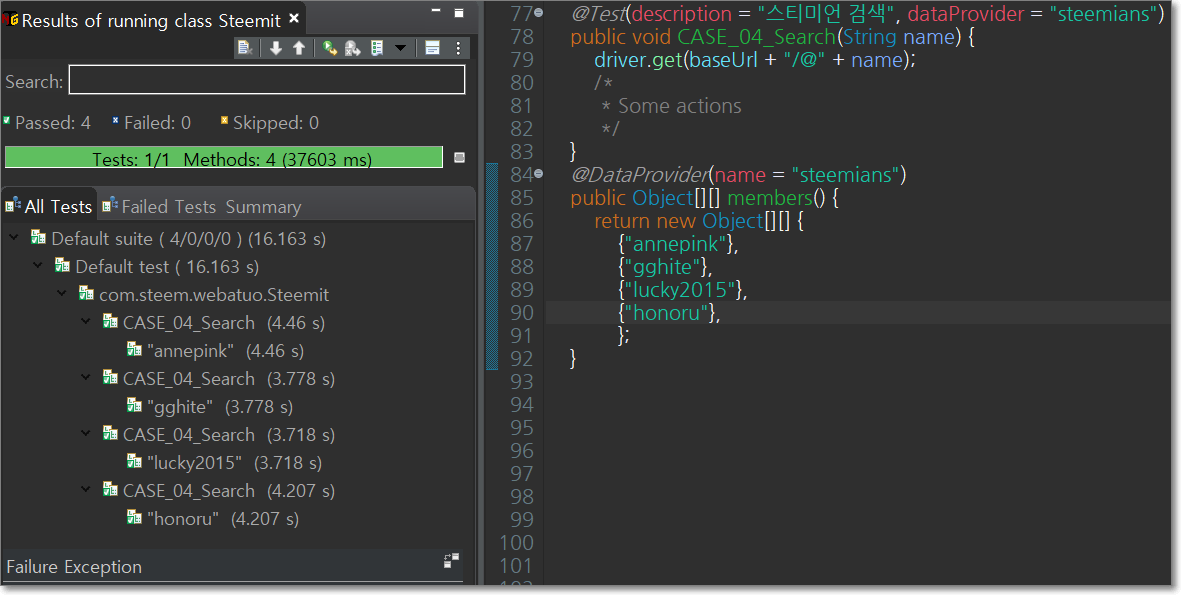Click the @DataProvider annotation in the editor
Screen dimensions: 1181x595
pyautogui.click(x=639, y=175)
